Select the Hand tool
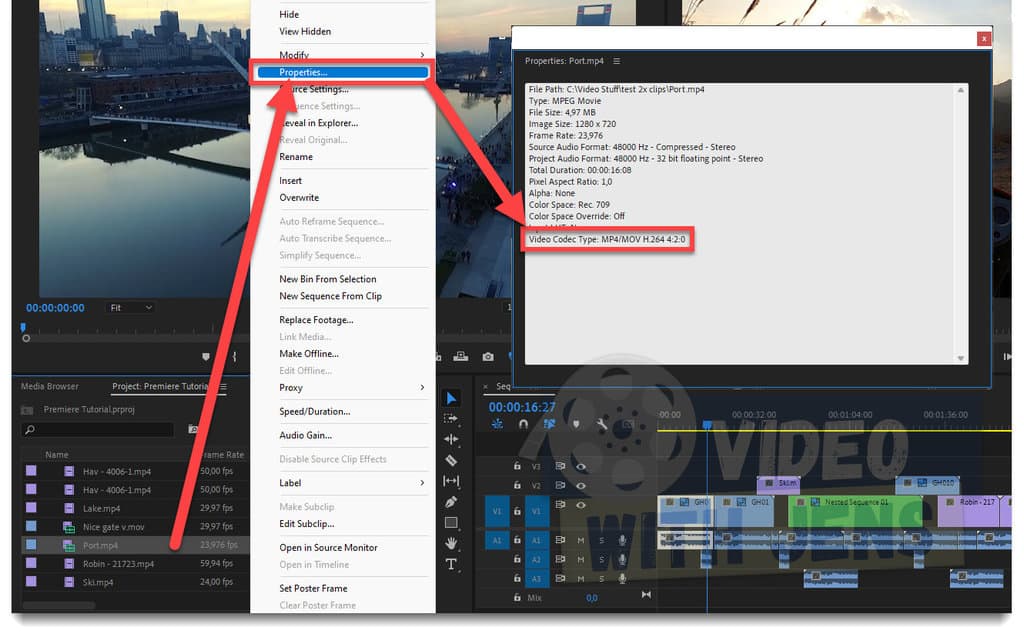 (451, 544)
